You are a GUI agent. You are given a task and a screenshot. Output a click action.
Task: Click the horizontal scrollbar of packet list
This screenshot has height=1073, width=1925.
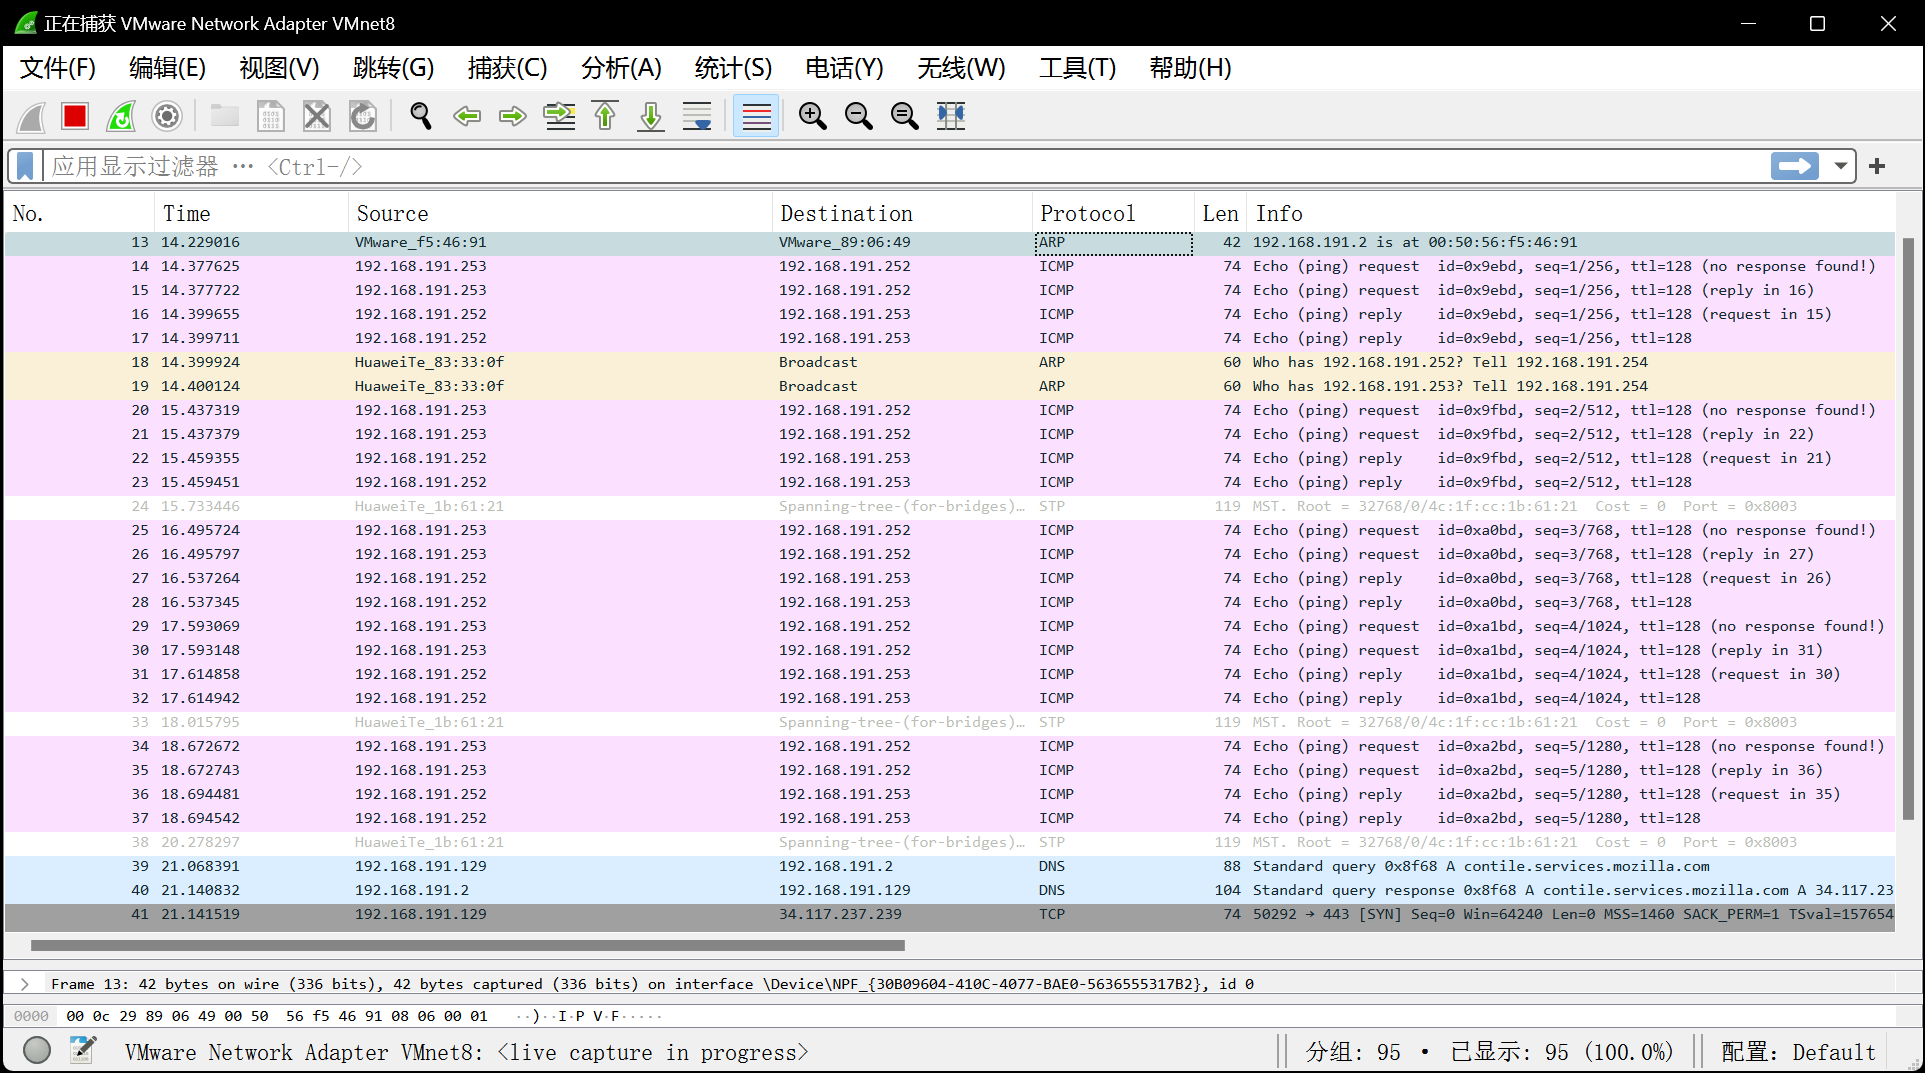[x=467, y=945]
